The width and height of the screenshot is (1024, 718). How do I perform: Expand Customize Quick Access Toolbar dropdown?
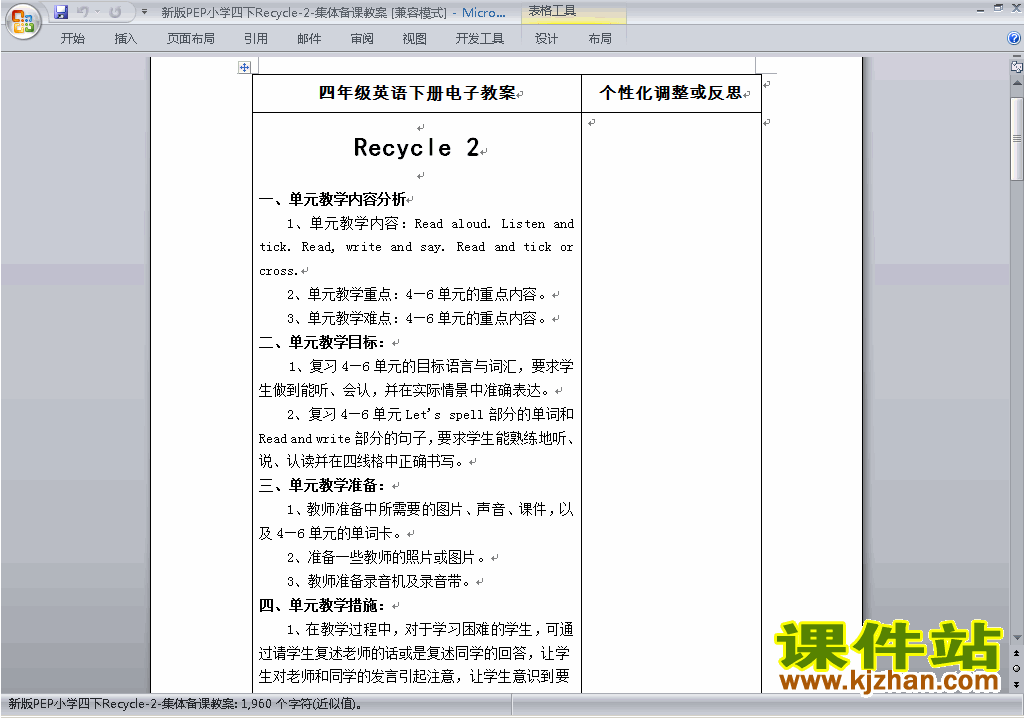point(144,12)
